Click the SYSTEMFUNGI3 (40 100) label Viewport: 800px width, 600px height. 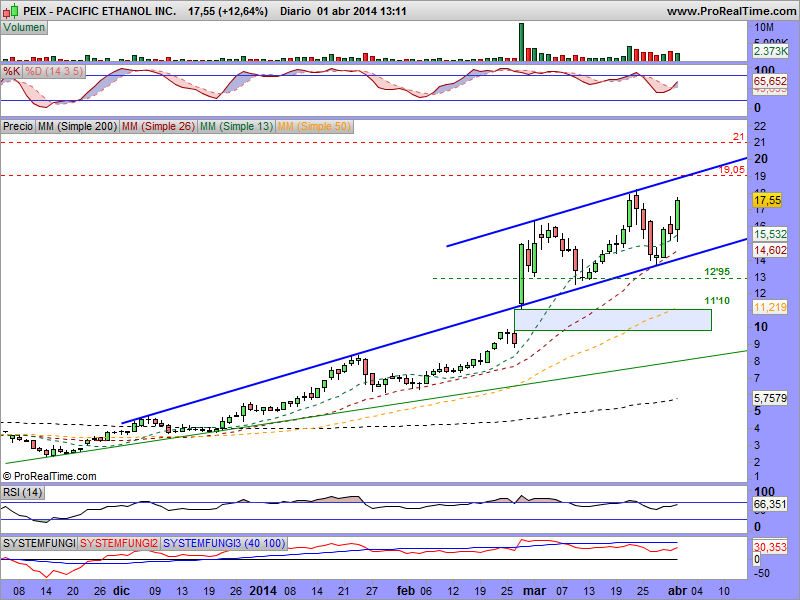[224, 543]
